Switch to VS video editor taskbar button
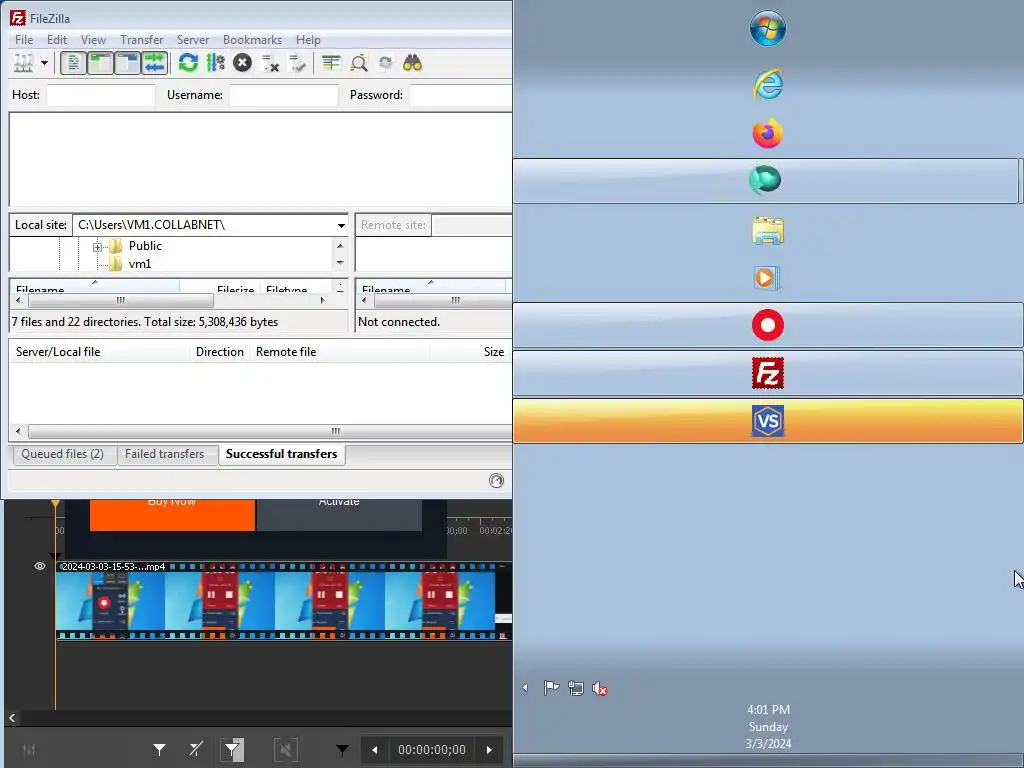This screenshot has height=768, width=1024. (x=767, y=421)
